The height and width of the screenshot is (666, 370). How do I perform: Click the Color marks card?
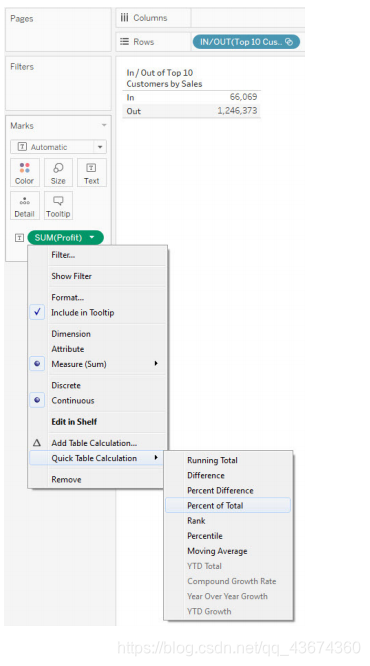[25, 172]
